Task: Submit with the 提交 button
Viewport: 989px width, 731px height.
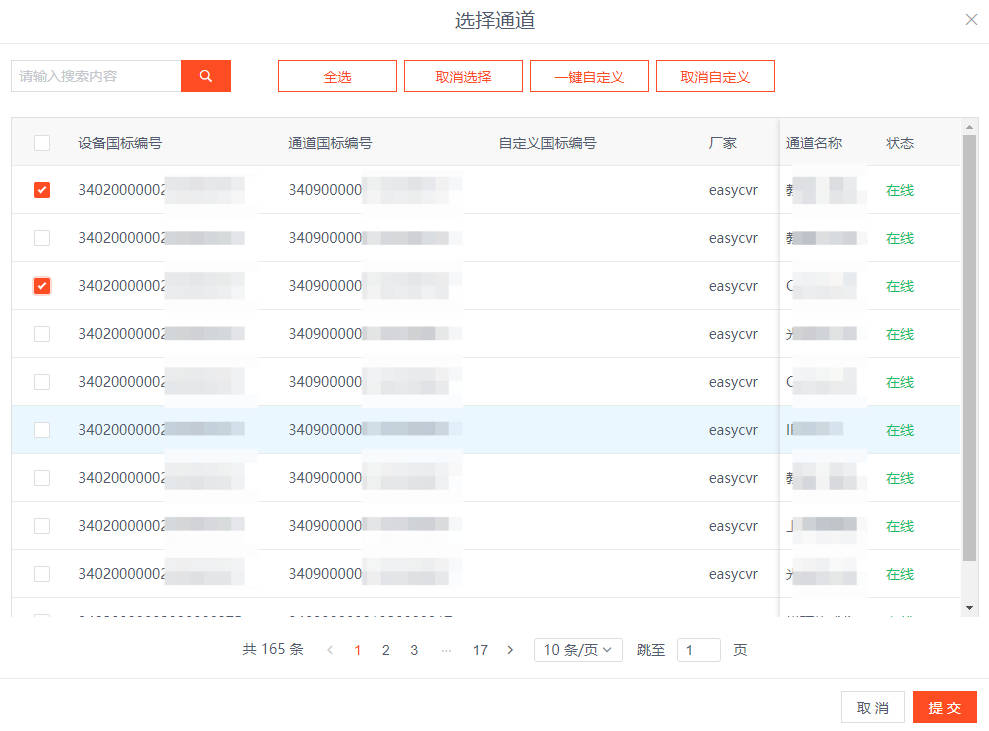Action: point(945,708)
